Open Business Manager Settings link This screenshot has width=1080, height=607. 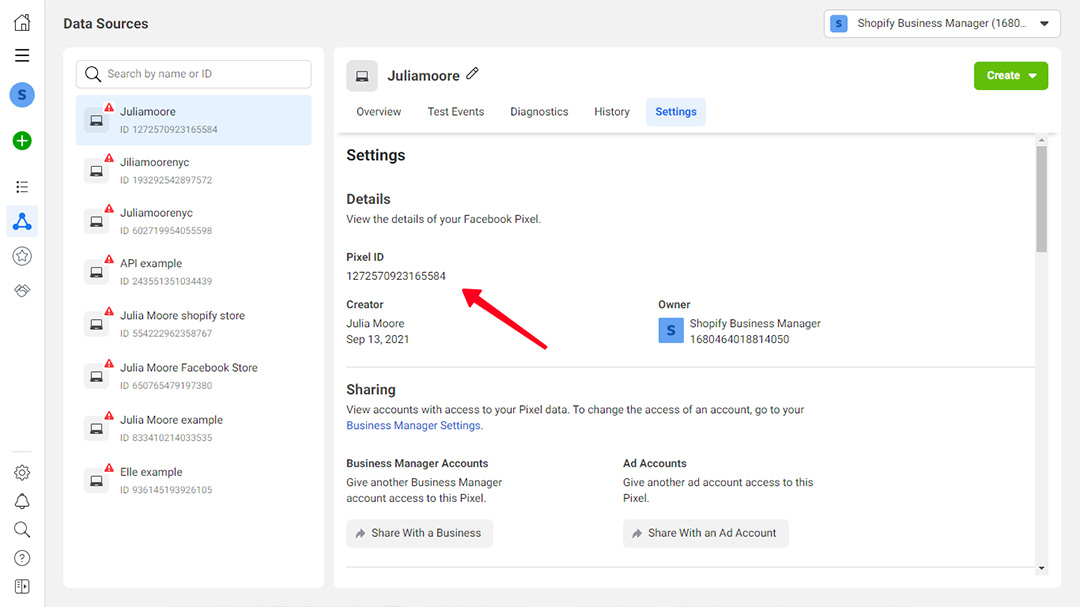point(413,426)
